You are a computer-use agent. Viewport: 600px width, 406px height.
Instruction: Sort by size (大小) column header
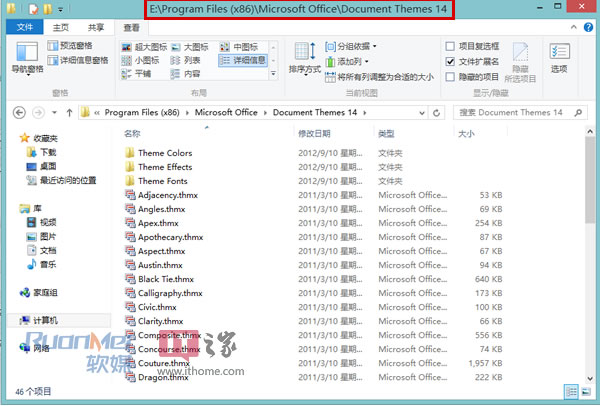(466, 134)
